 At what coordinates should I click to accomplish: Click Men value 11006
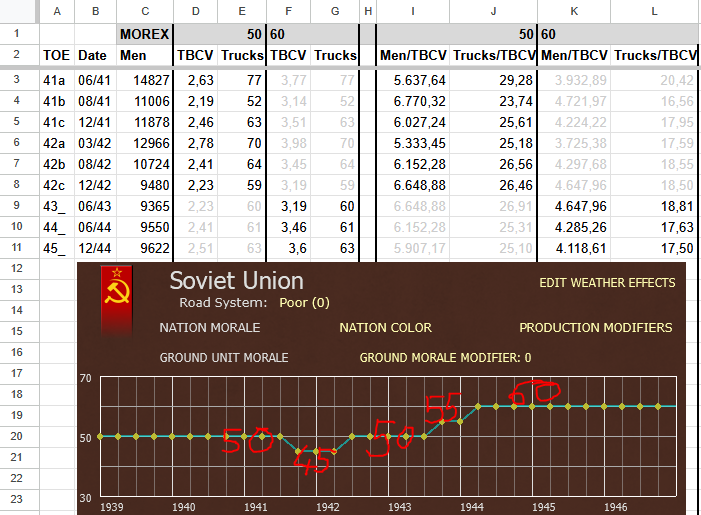pyautogui.click(x=145, y=101)
